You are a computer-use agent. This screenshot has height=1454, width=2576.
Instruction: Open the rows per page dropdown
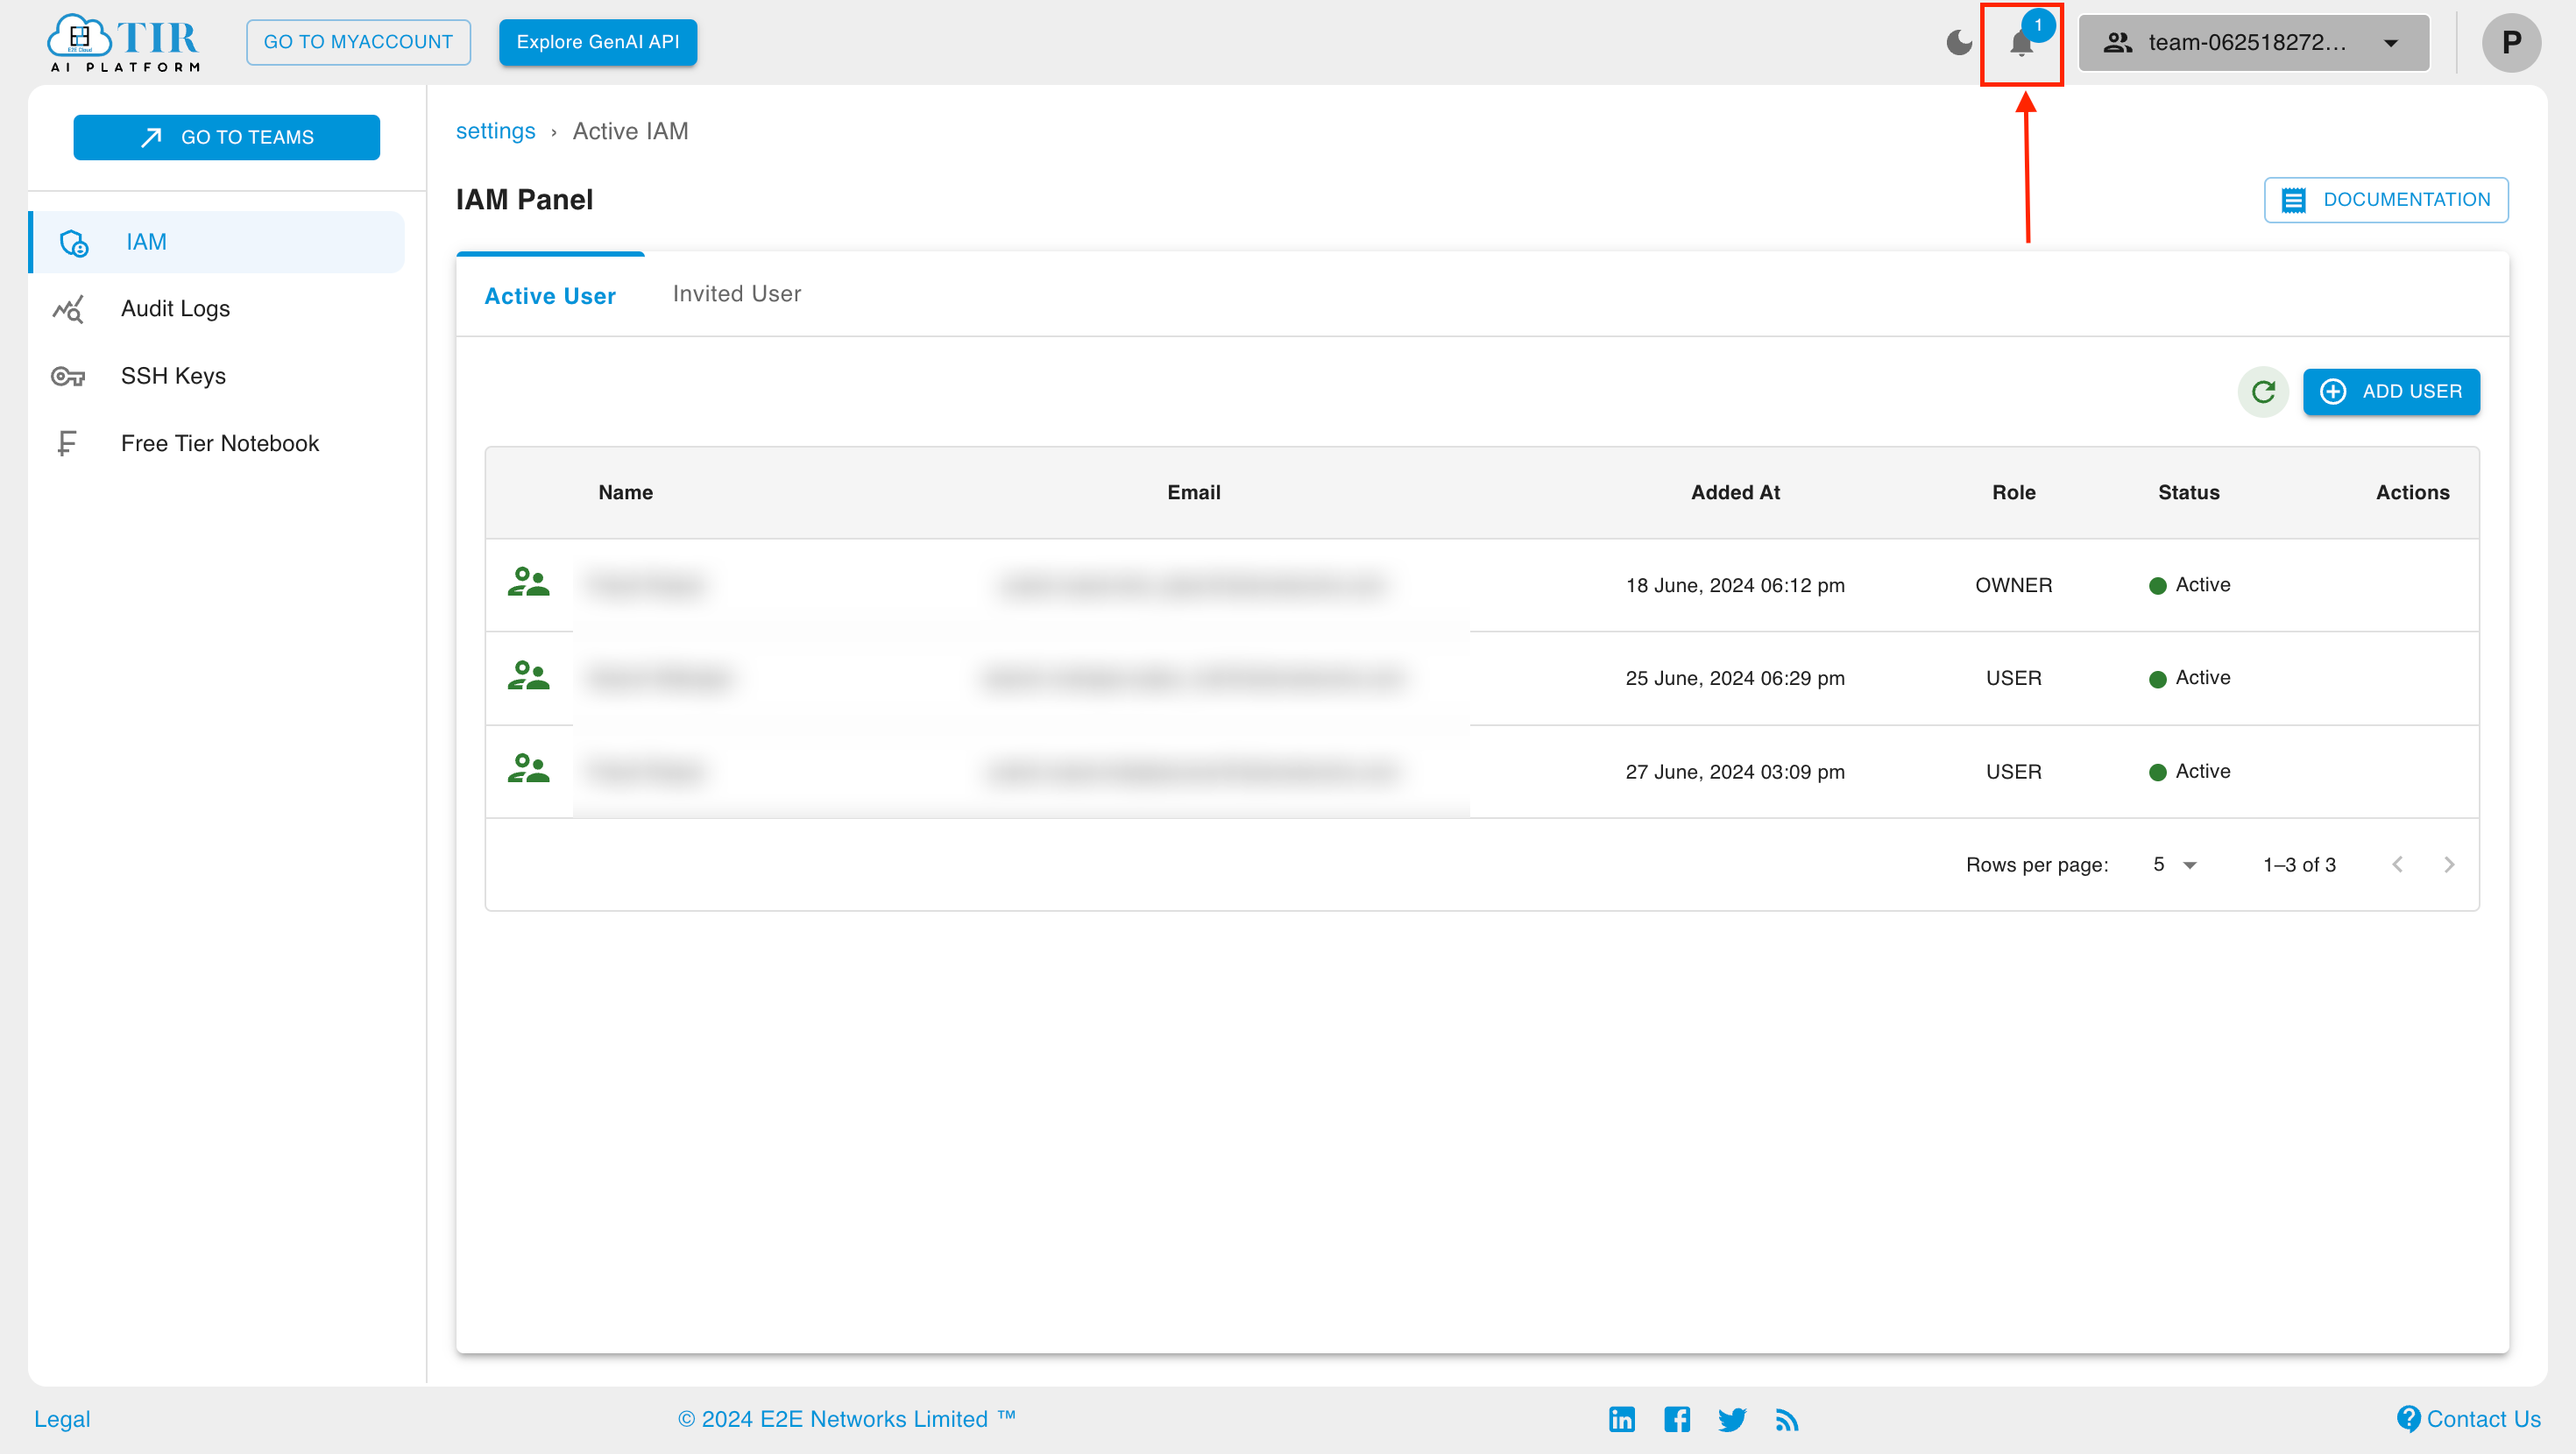(2174, 865)
